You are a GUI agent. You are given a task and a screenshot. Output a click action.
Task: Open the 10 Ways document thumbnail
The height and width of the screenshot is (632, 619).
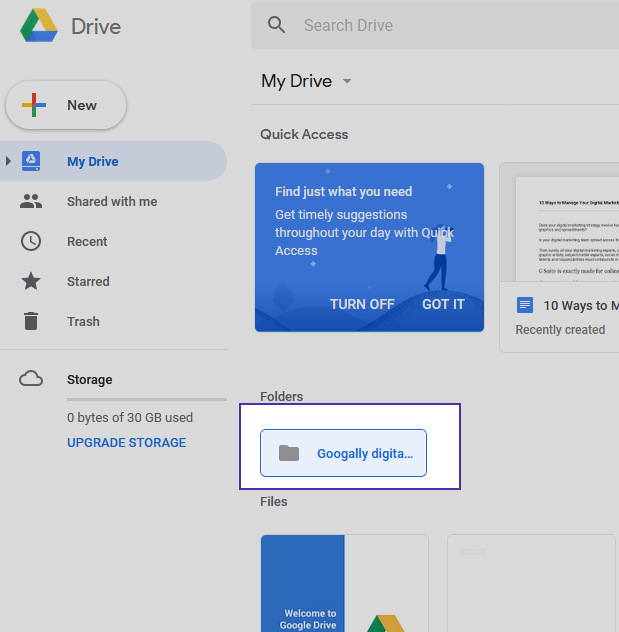tap(559, 222)
